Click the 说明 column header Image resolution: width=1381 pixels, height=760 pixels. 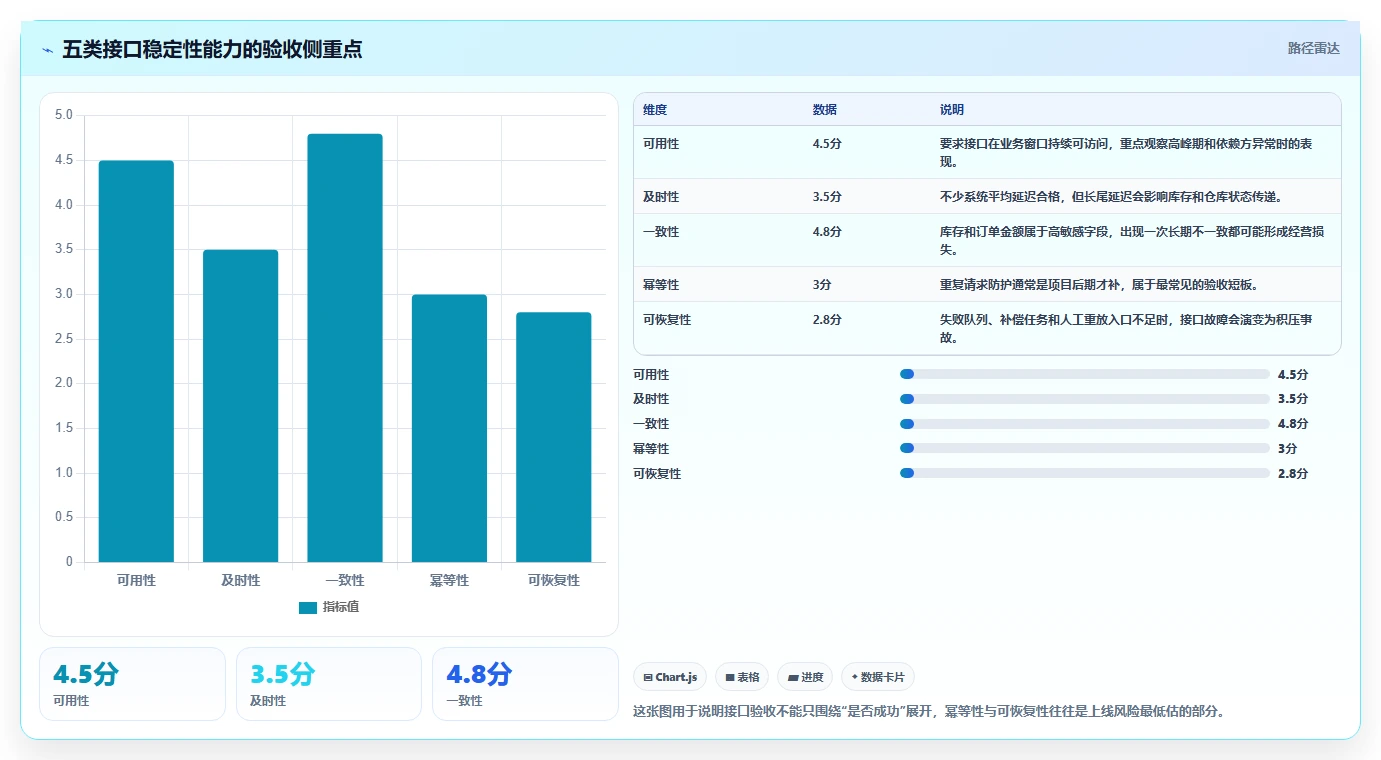pos(952,109)
